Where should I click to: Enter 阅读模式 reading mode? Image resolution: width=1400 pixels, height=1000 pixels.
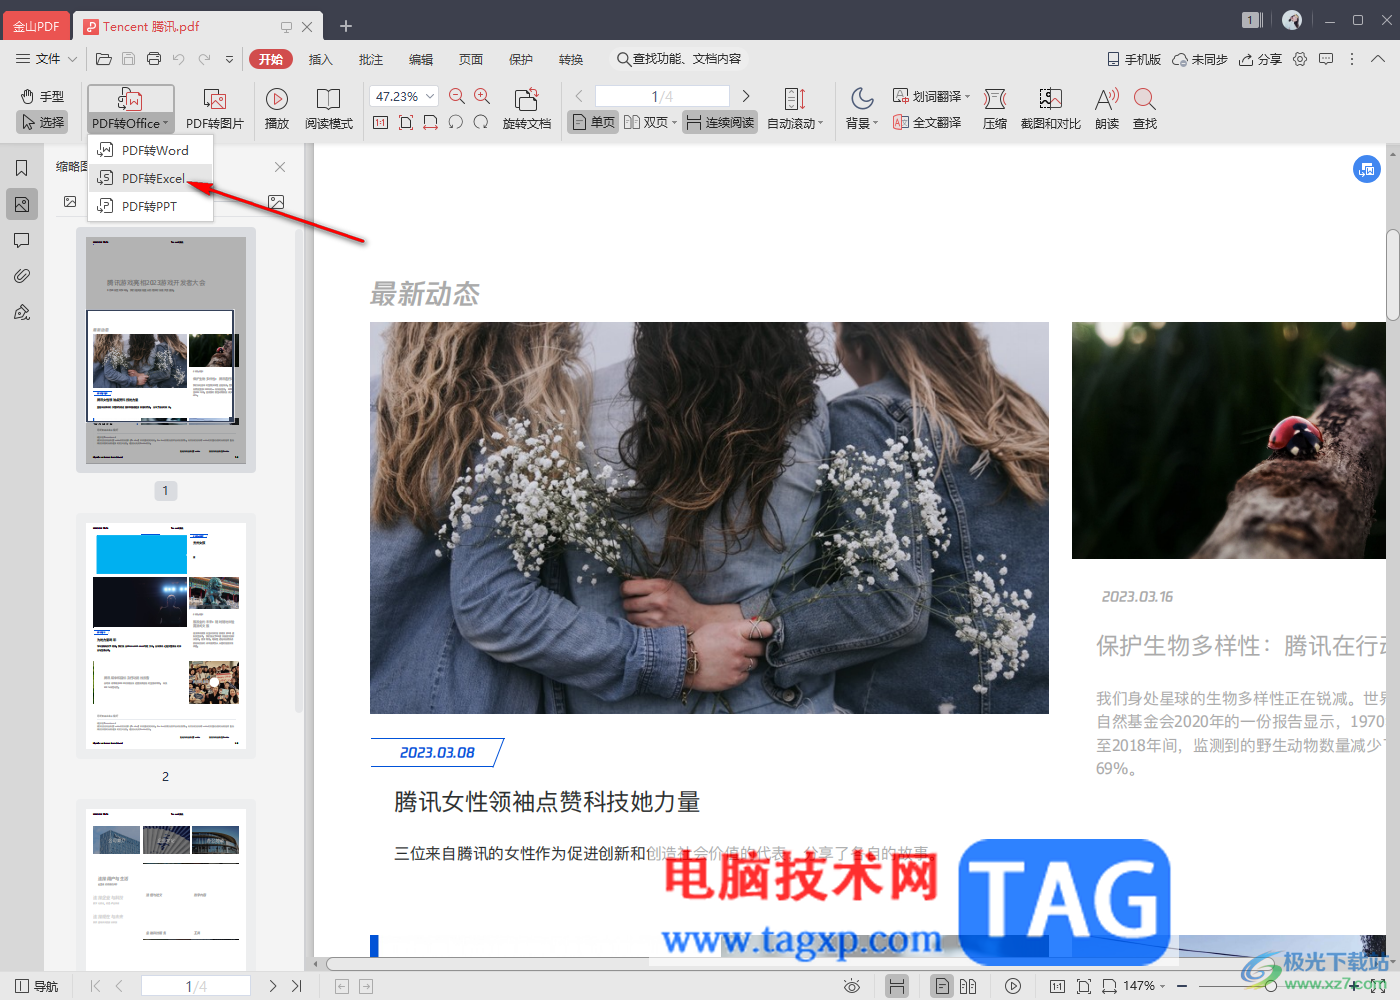tap(329, 109)
